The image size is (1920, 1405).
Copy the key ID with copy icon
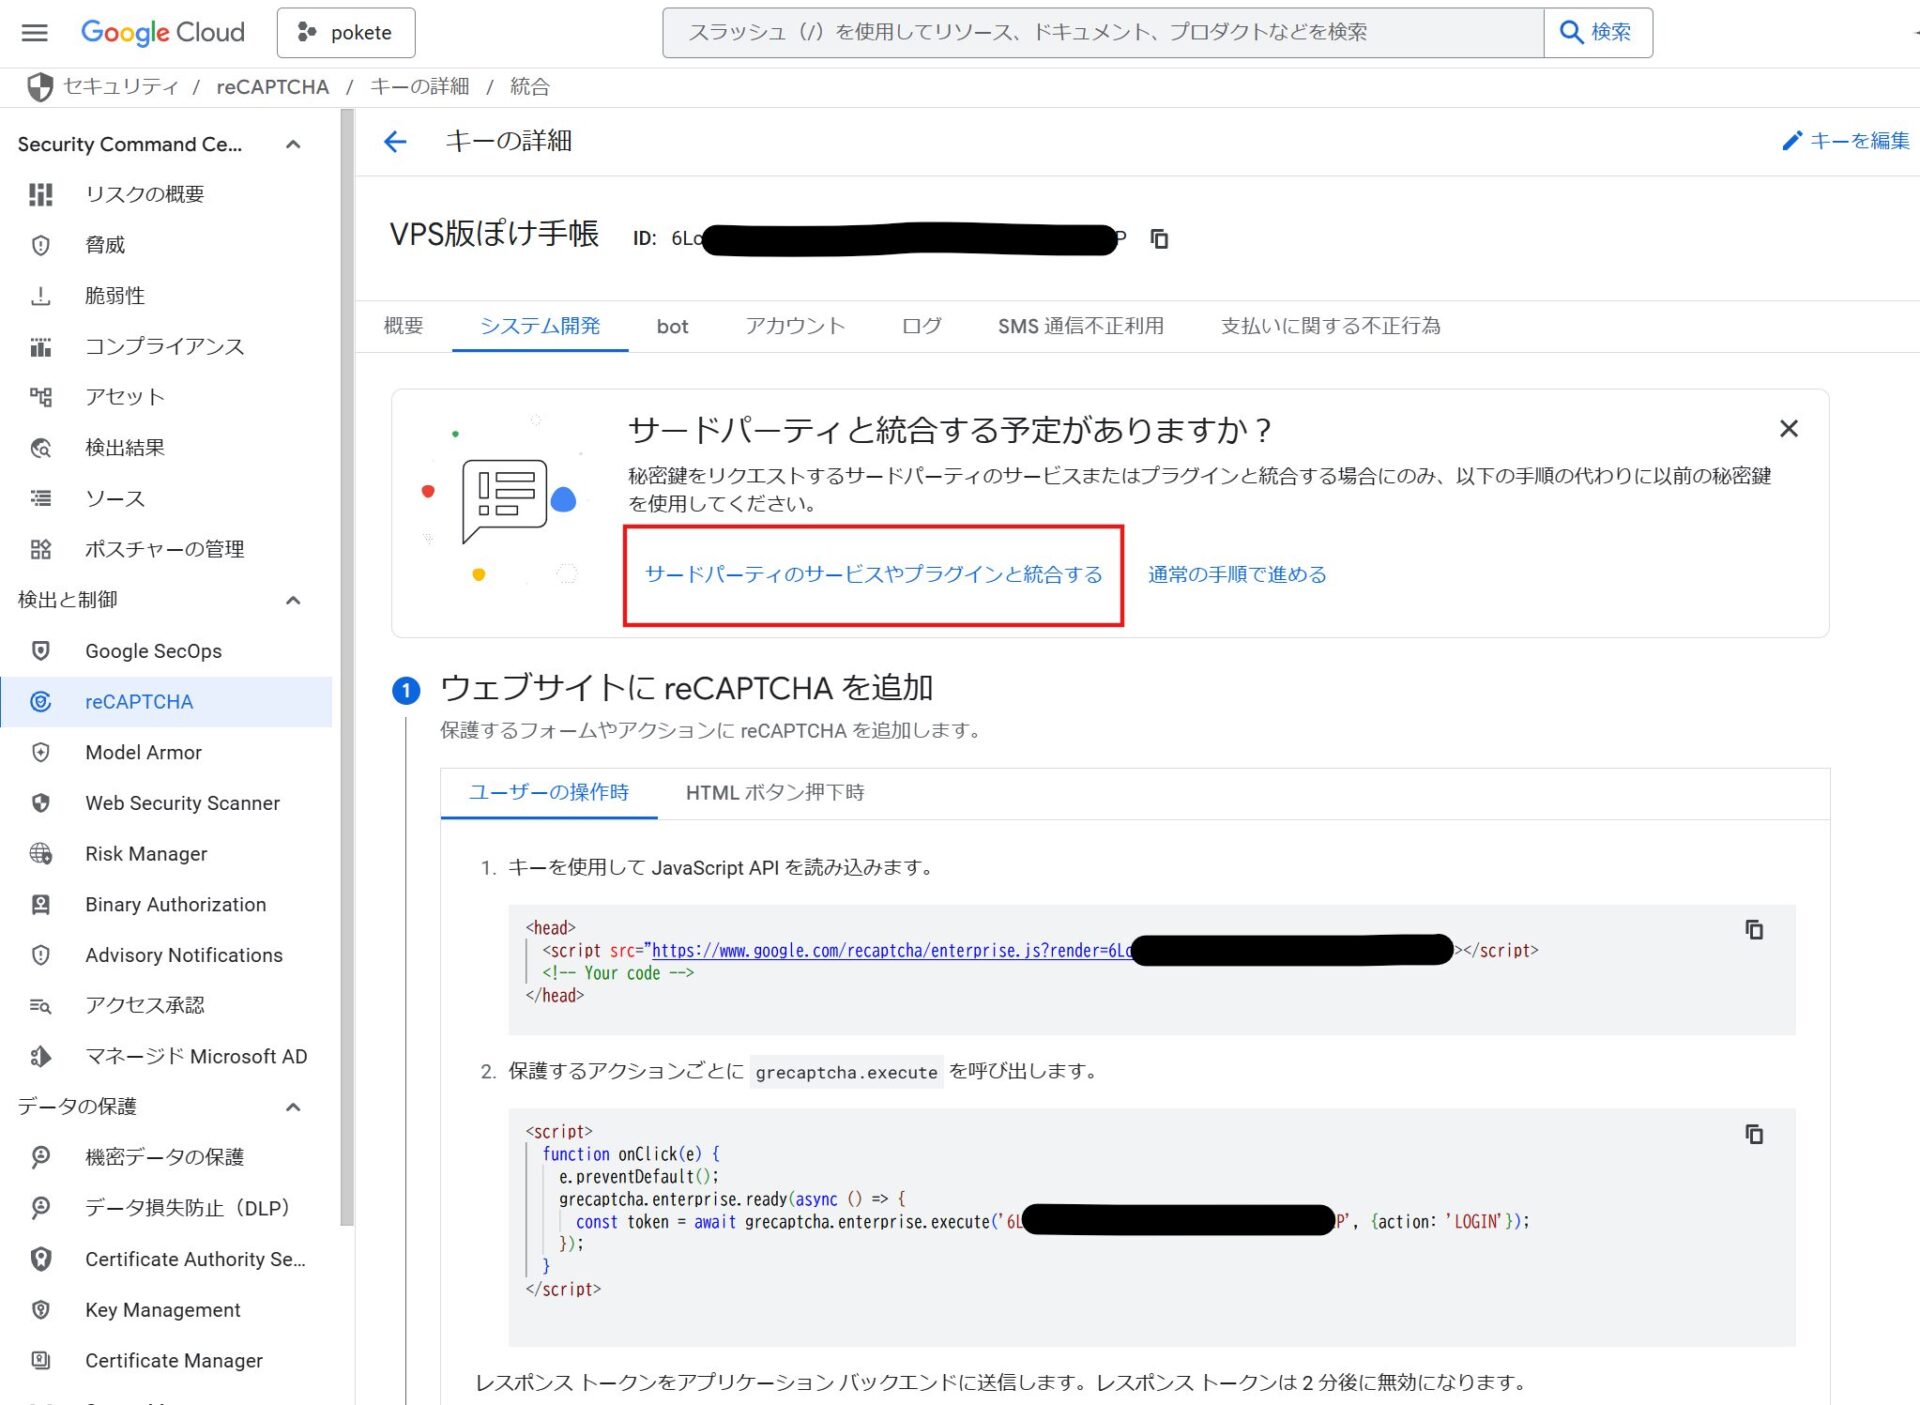1159,238
